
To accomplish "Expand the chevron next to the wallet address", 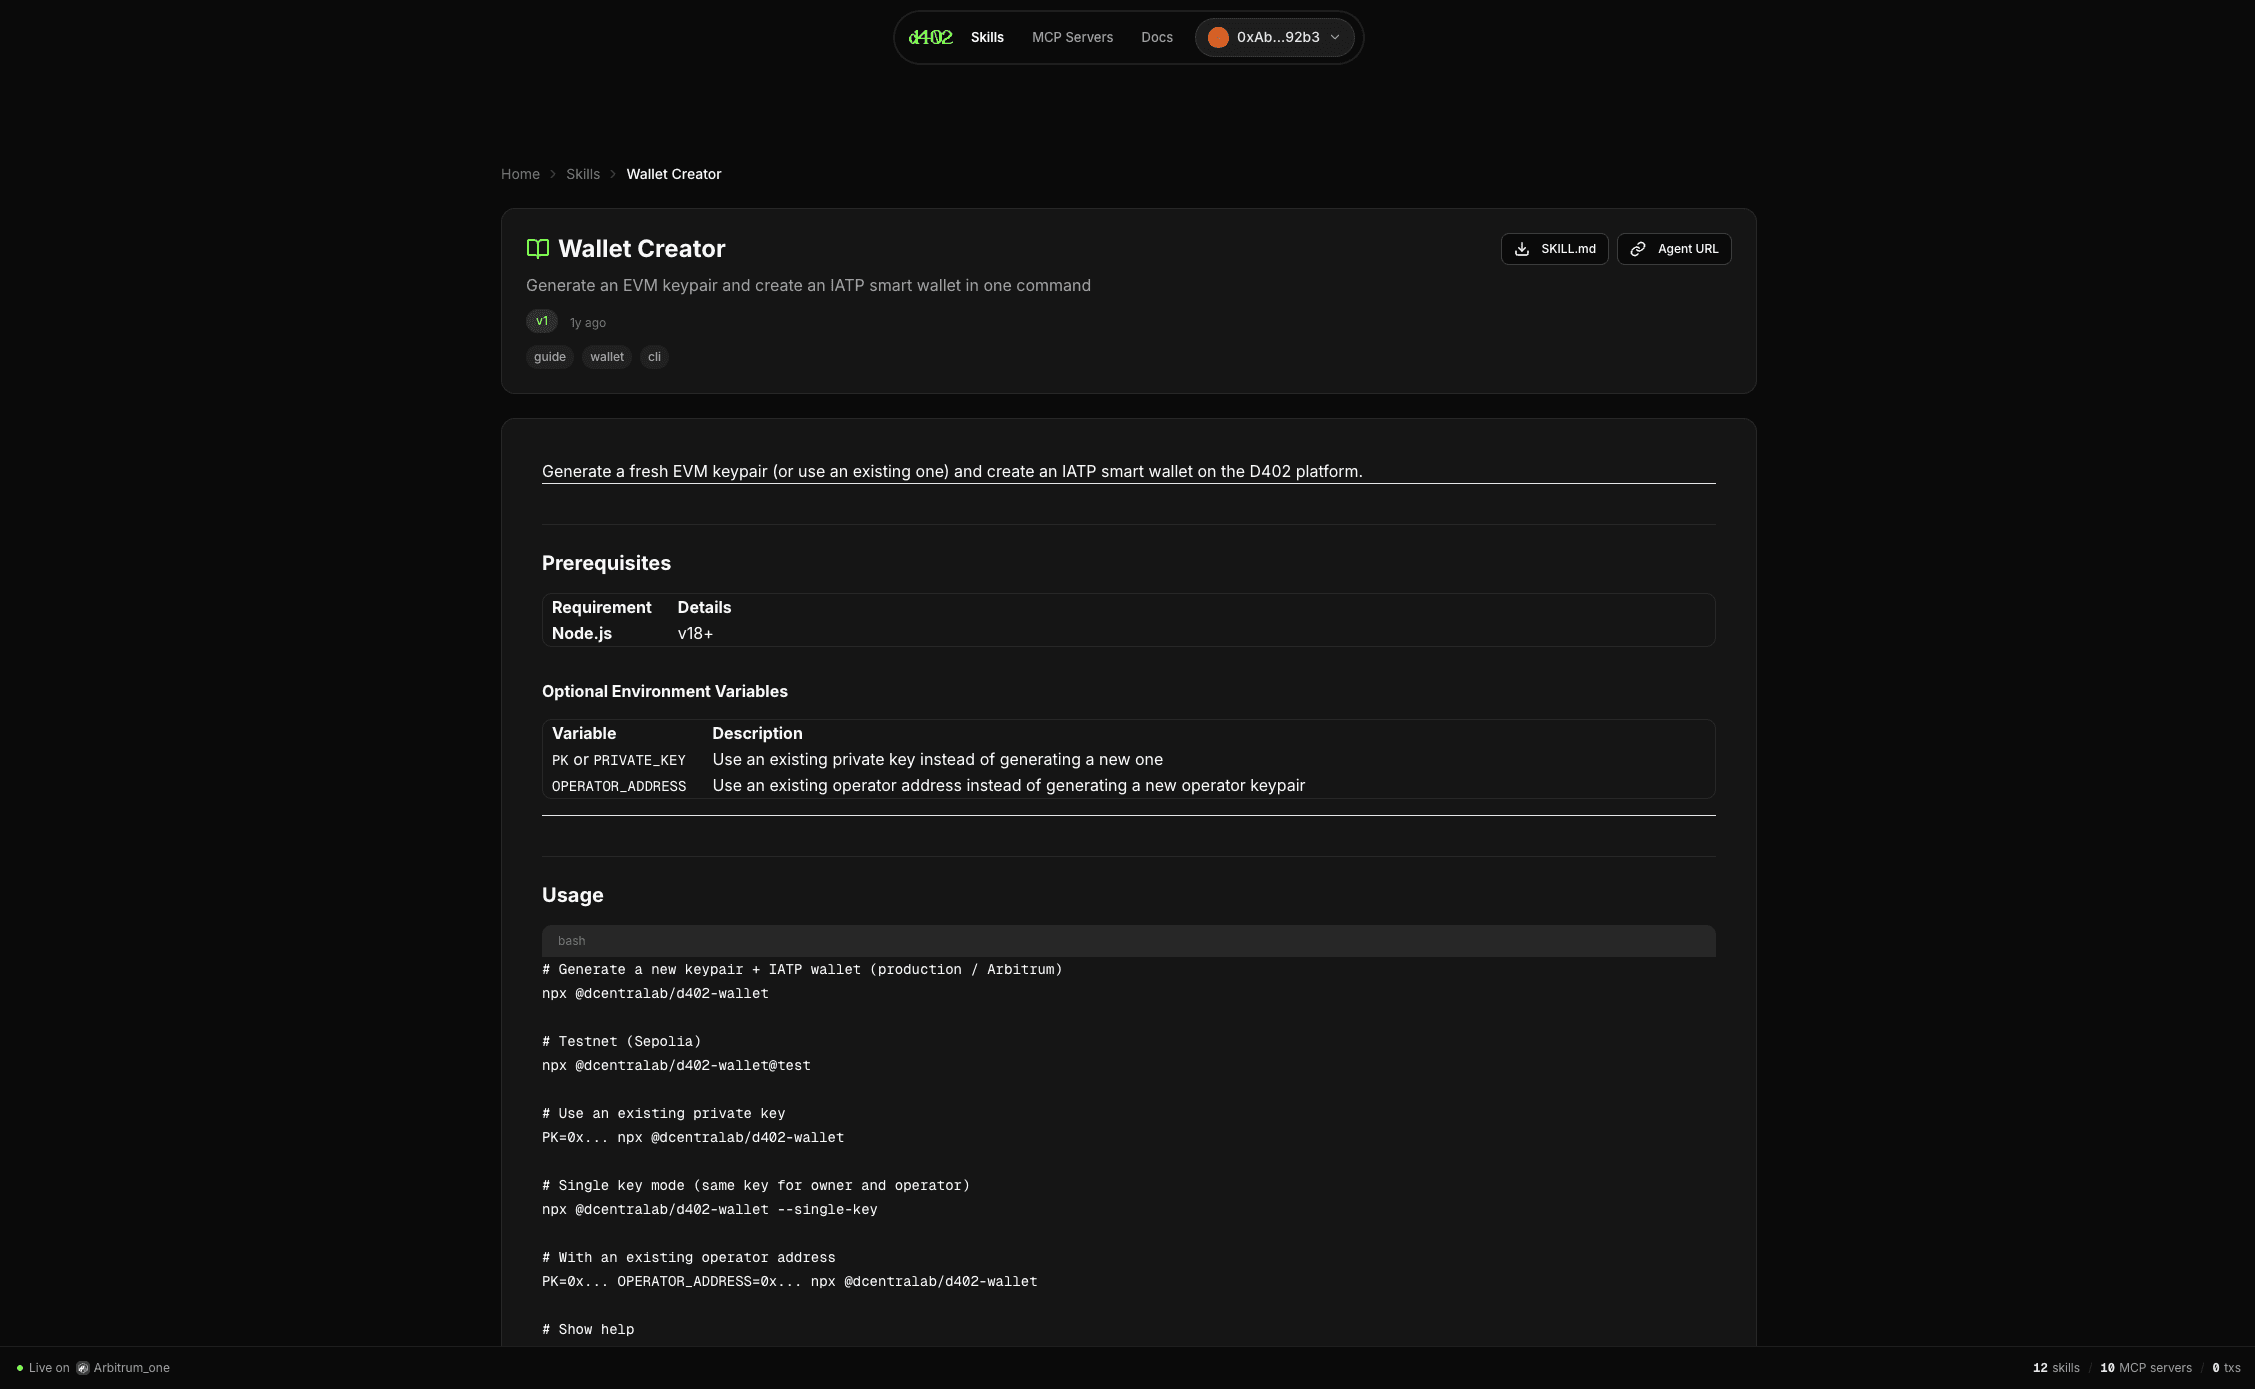I will pos(1334,37).
